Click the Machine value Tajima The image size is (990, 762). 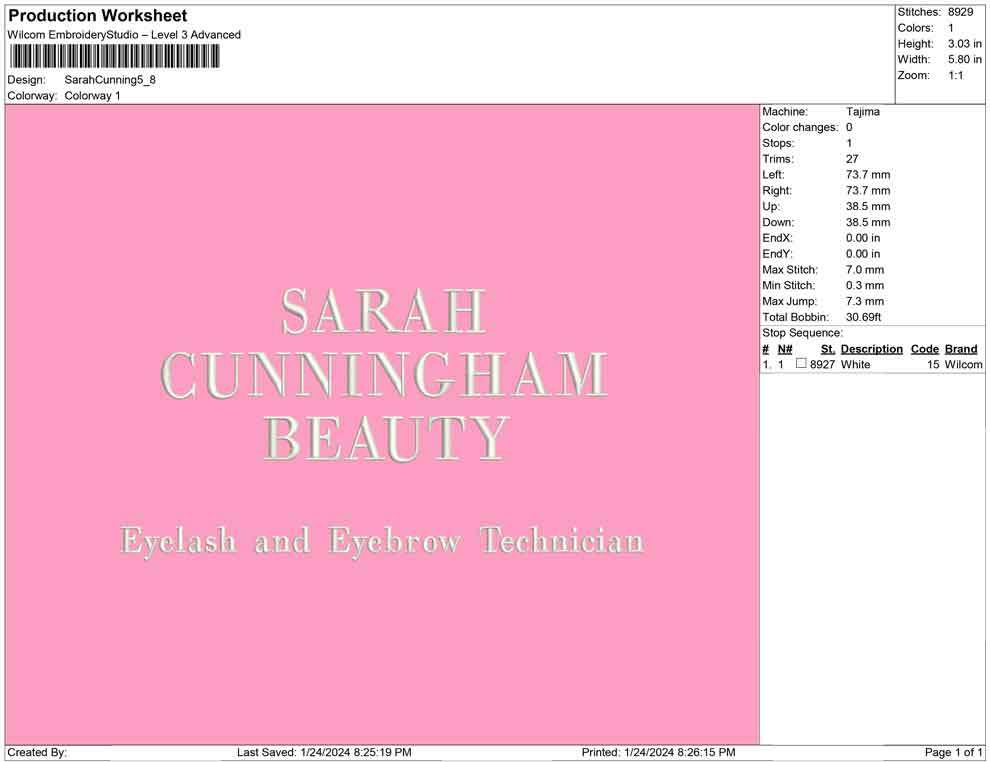click(862, 112)
